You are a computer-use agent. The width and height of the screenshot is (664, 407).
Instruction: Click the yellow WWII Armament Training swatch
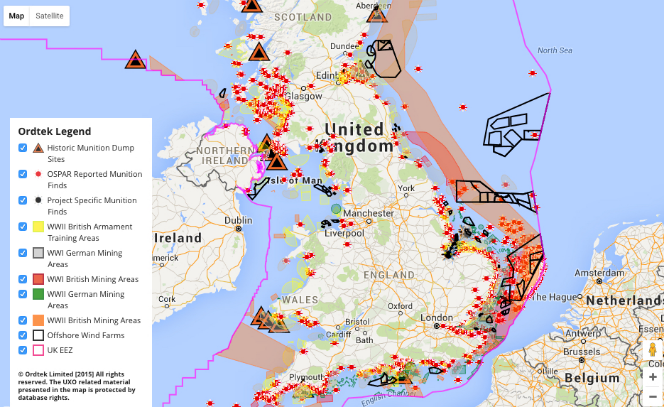[x=38, y=227]
